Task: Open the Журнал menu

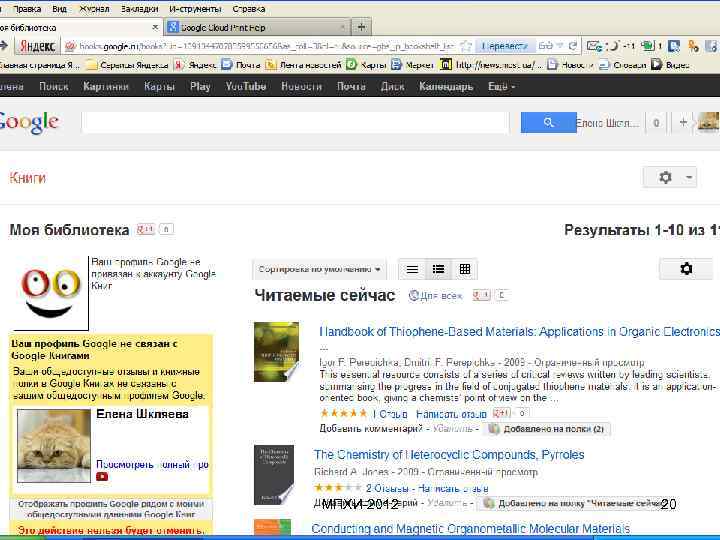Action: tap(94, 9)
